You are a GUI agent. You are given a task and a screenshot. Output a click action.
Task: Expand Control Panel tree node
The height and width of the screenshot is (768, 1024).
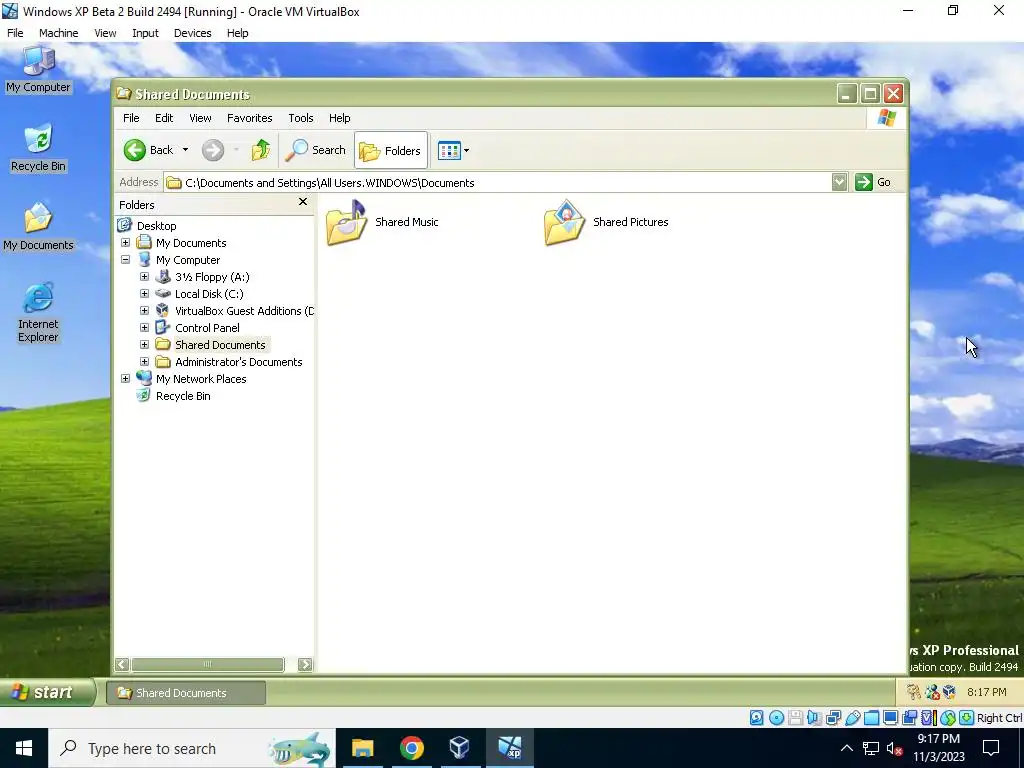pyautogui.click(x=144, y=327)
